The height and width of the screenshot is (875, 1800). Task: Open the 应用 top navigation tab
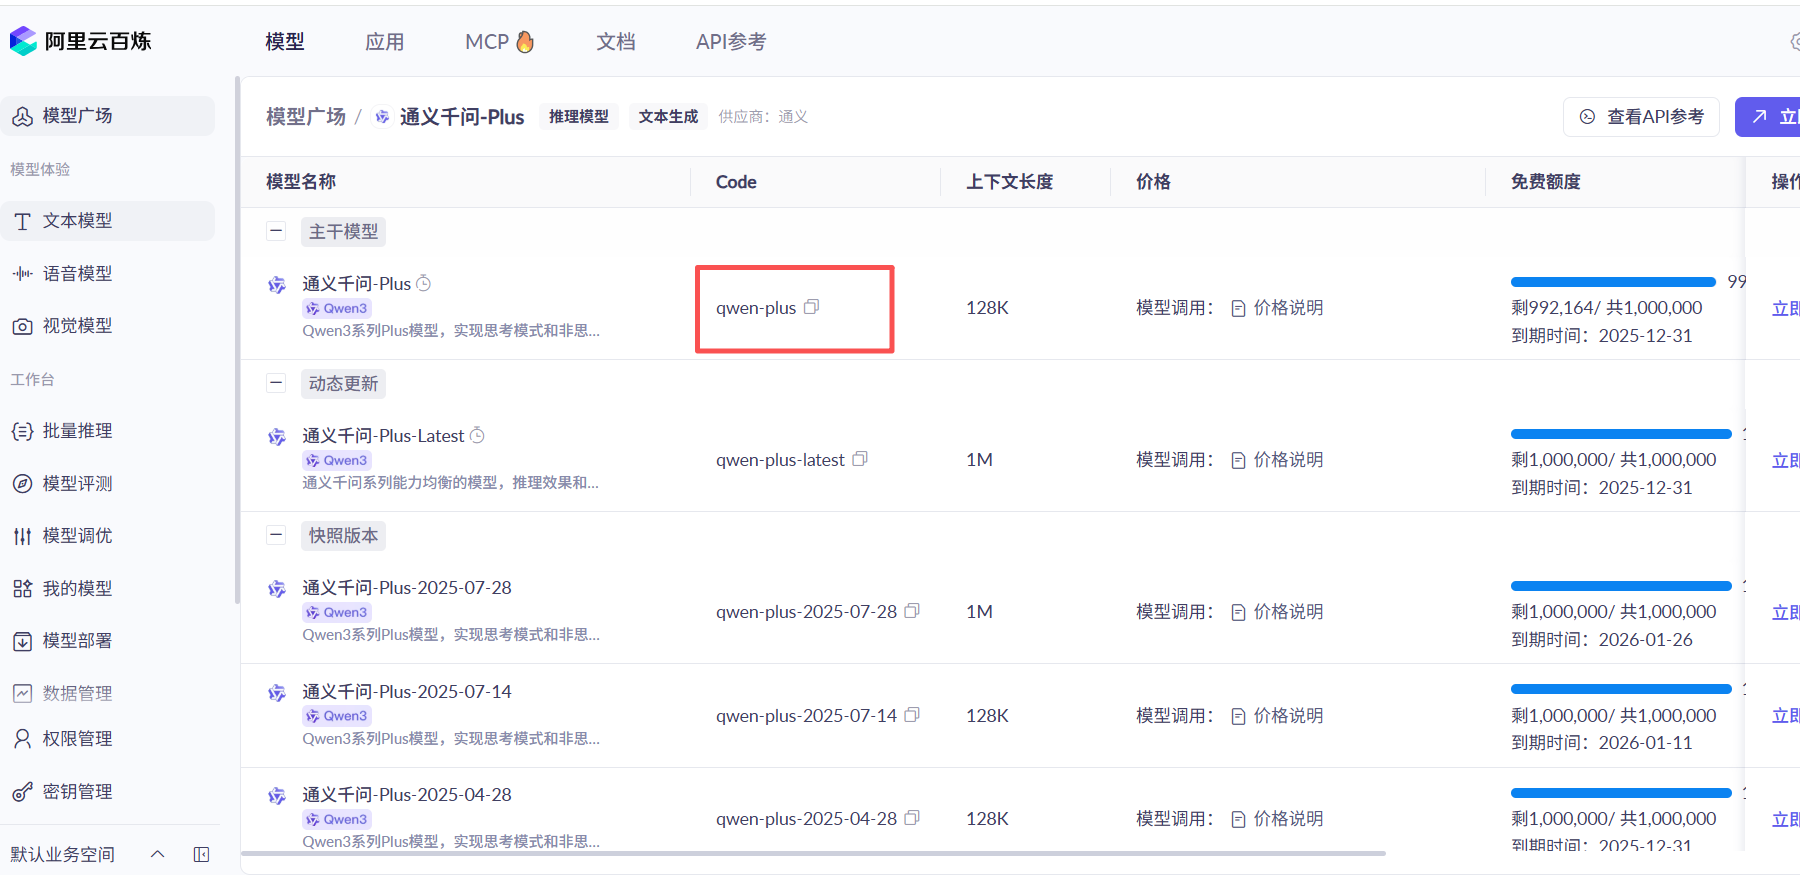point(385,41)
